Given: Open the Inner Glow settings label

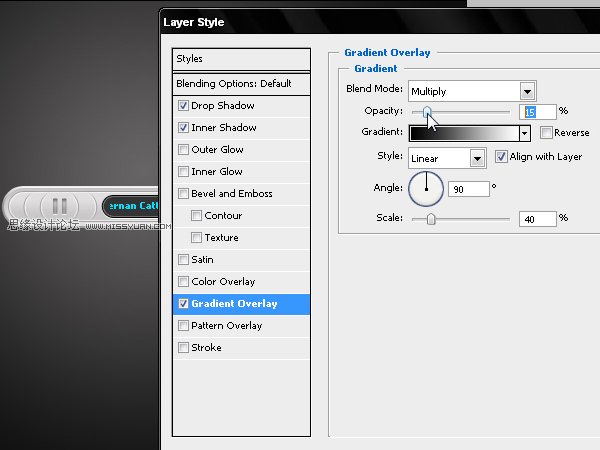Looking at the screenshot, I should [x=217, y=171].
